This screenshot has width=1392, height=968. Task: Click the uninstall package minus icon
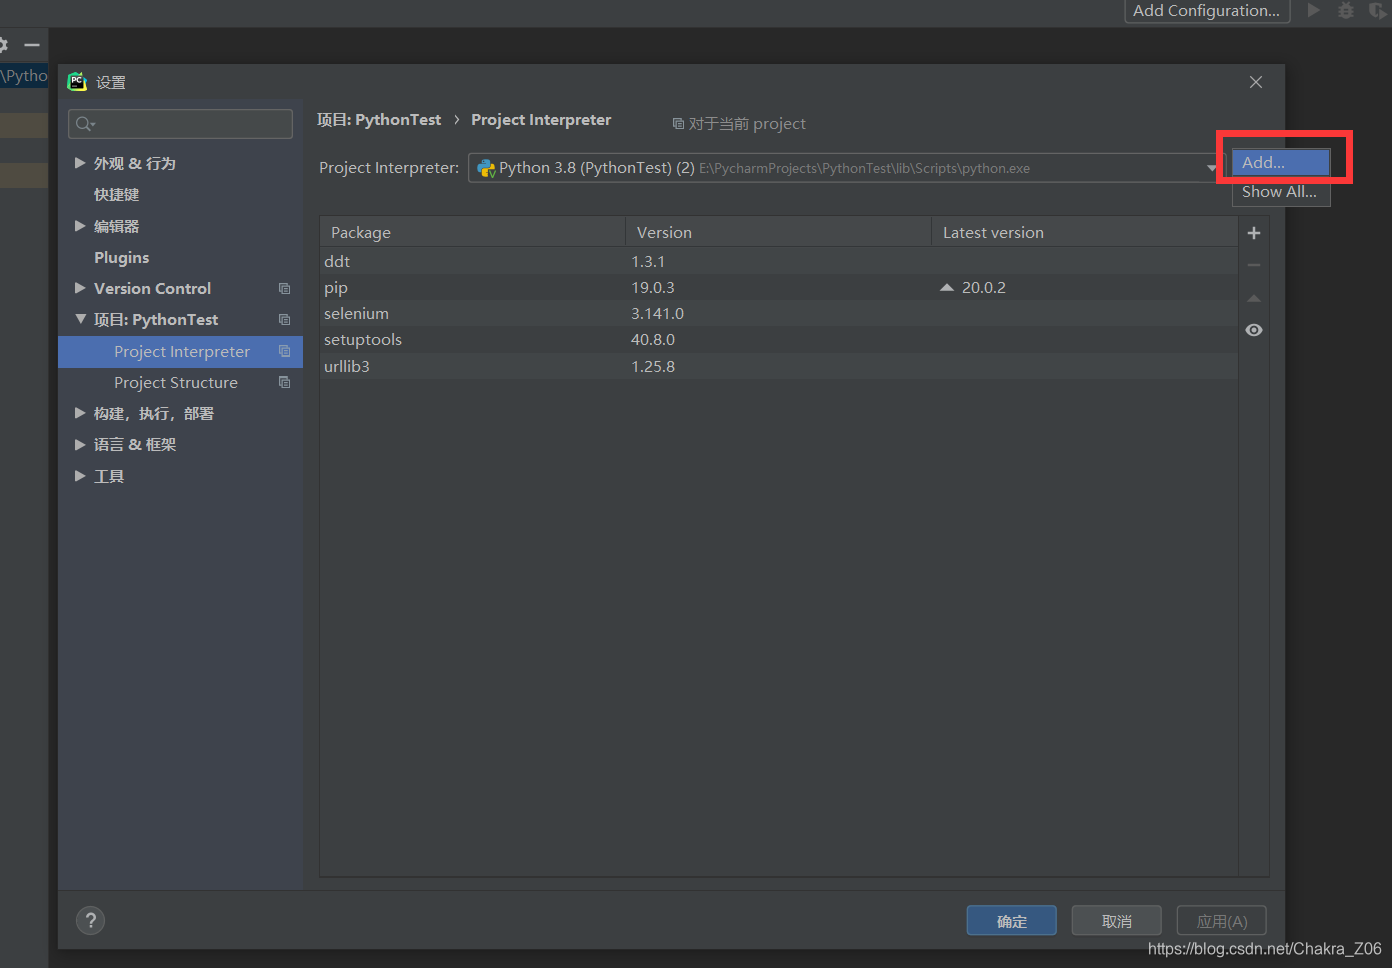1254,265
